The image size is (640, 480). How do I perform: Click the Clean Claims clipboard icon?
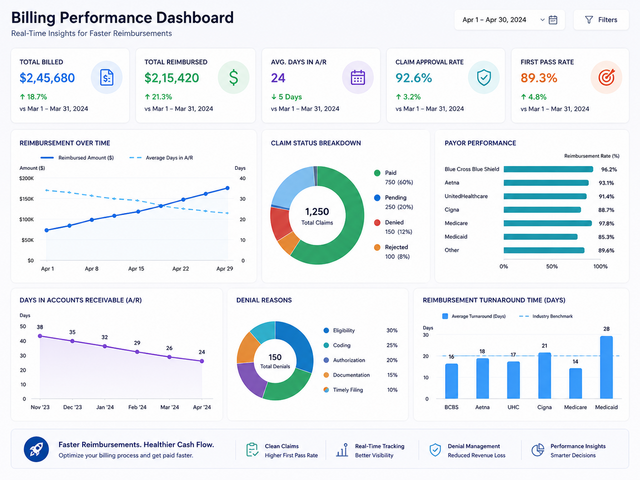tap(252, 450)
